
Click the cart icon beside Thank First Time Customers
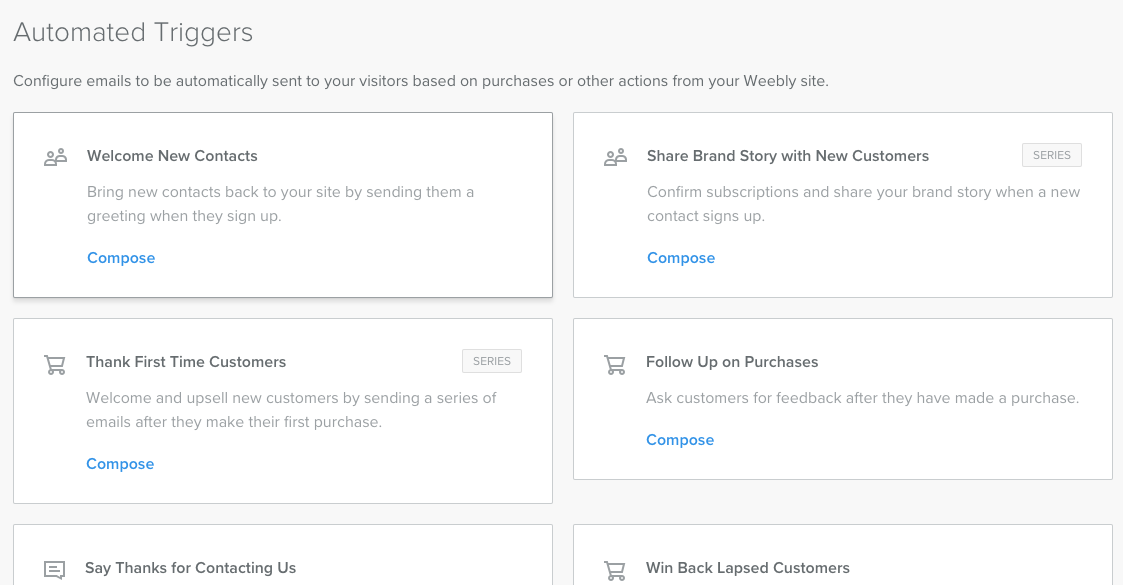pos(55,364)
